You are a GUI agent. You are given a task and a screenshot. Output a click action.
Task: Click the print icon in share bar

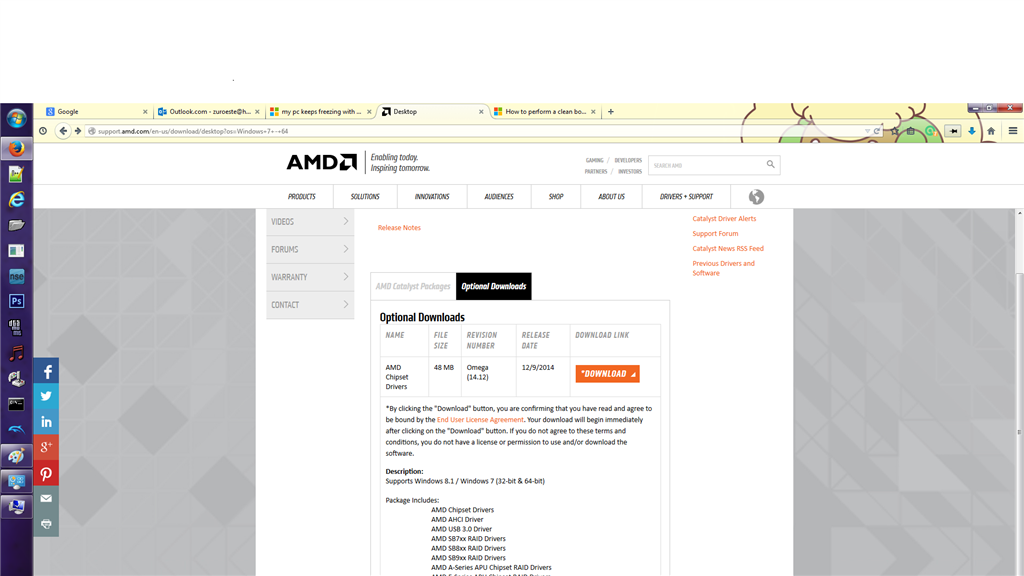(x=46, y=524)
